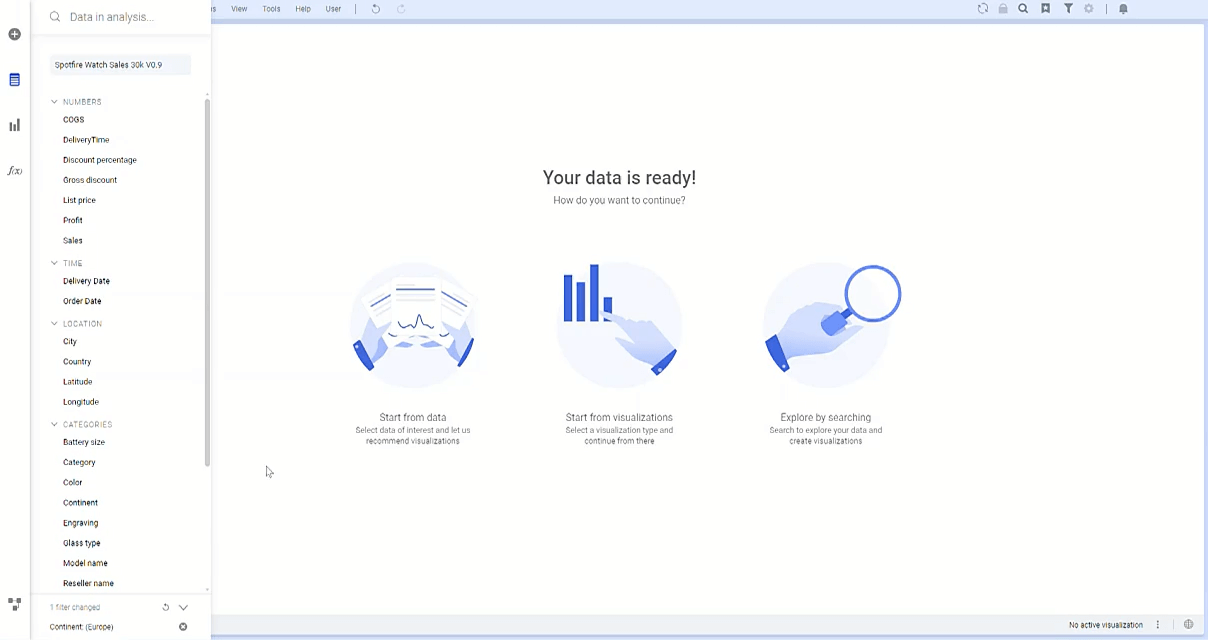
Task: Select the Sales column
Action: pyautogui.click(x=73, y=241)
